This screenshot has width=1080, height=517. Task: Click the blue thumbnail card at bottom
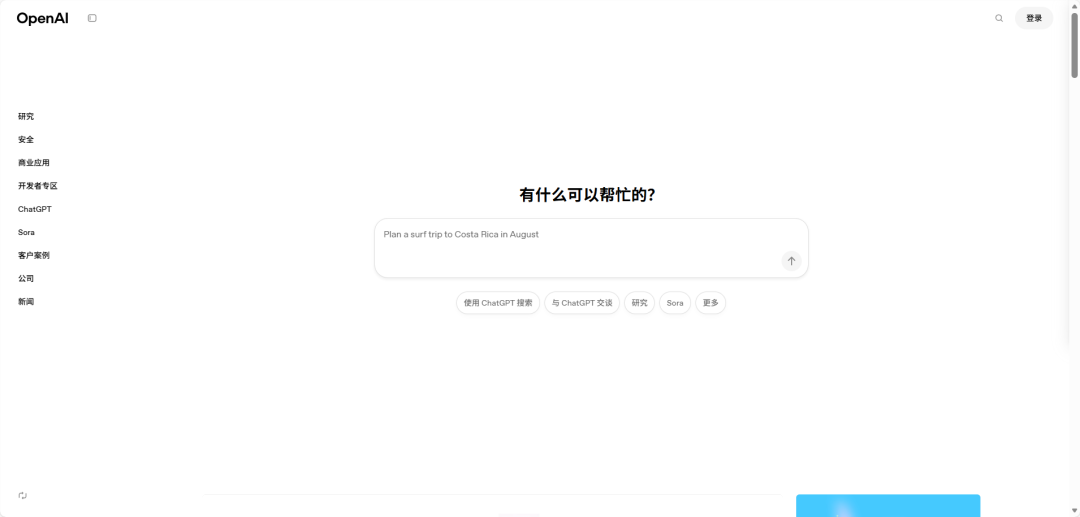(x=888, y=505)
